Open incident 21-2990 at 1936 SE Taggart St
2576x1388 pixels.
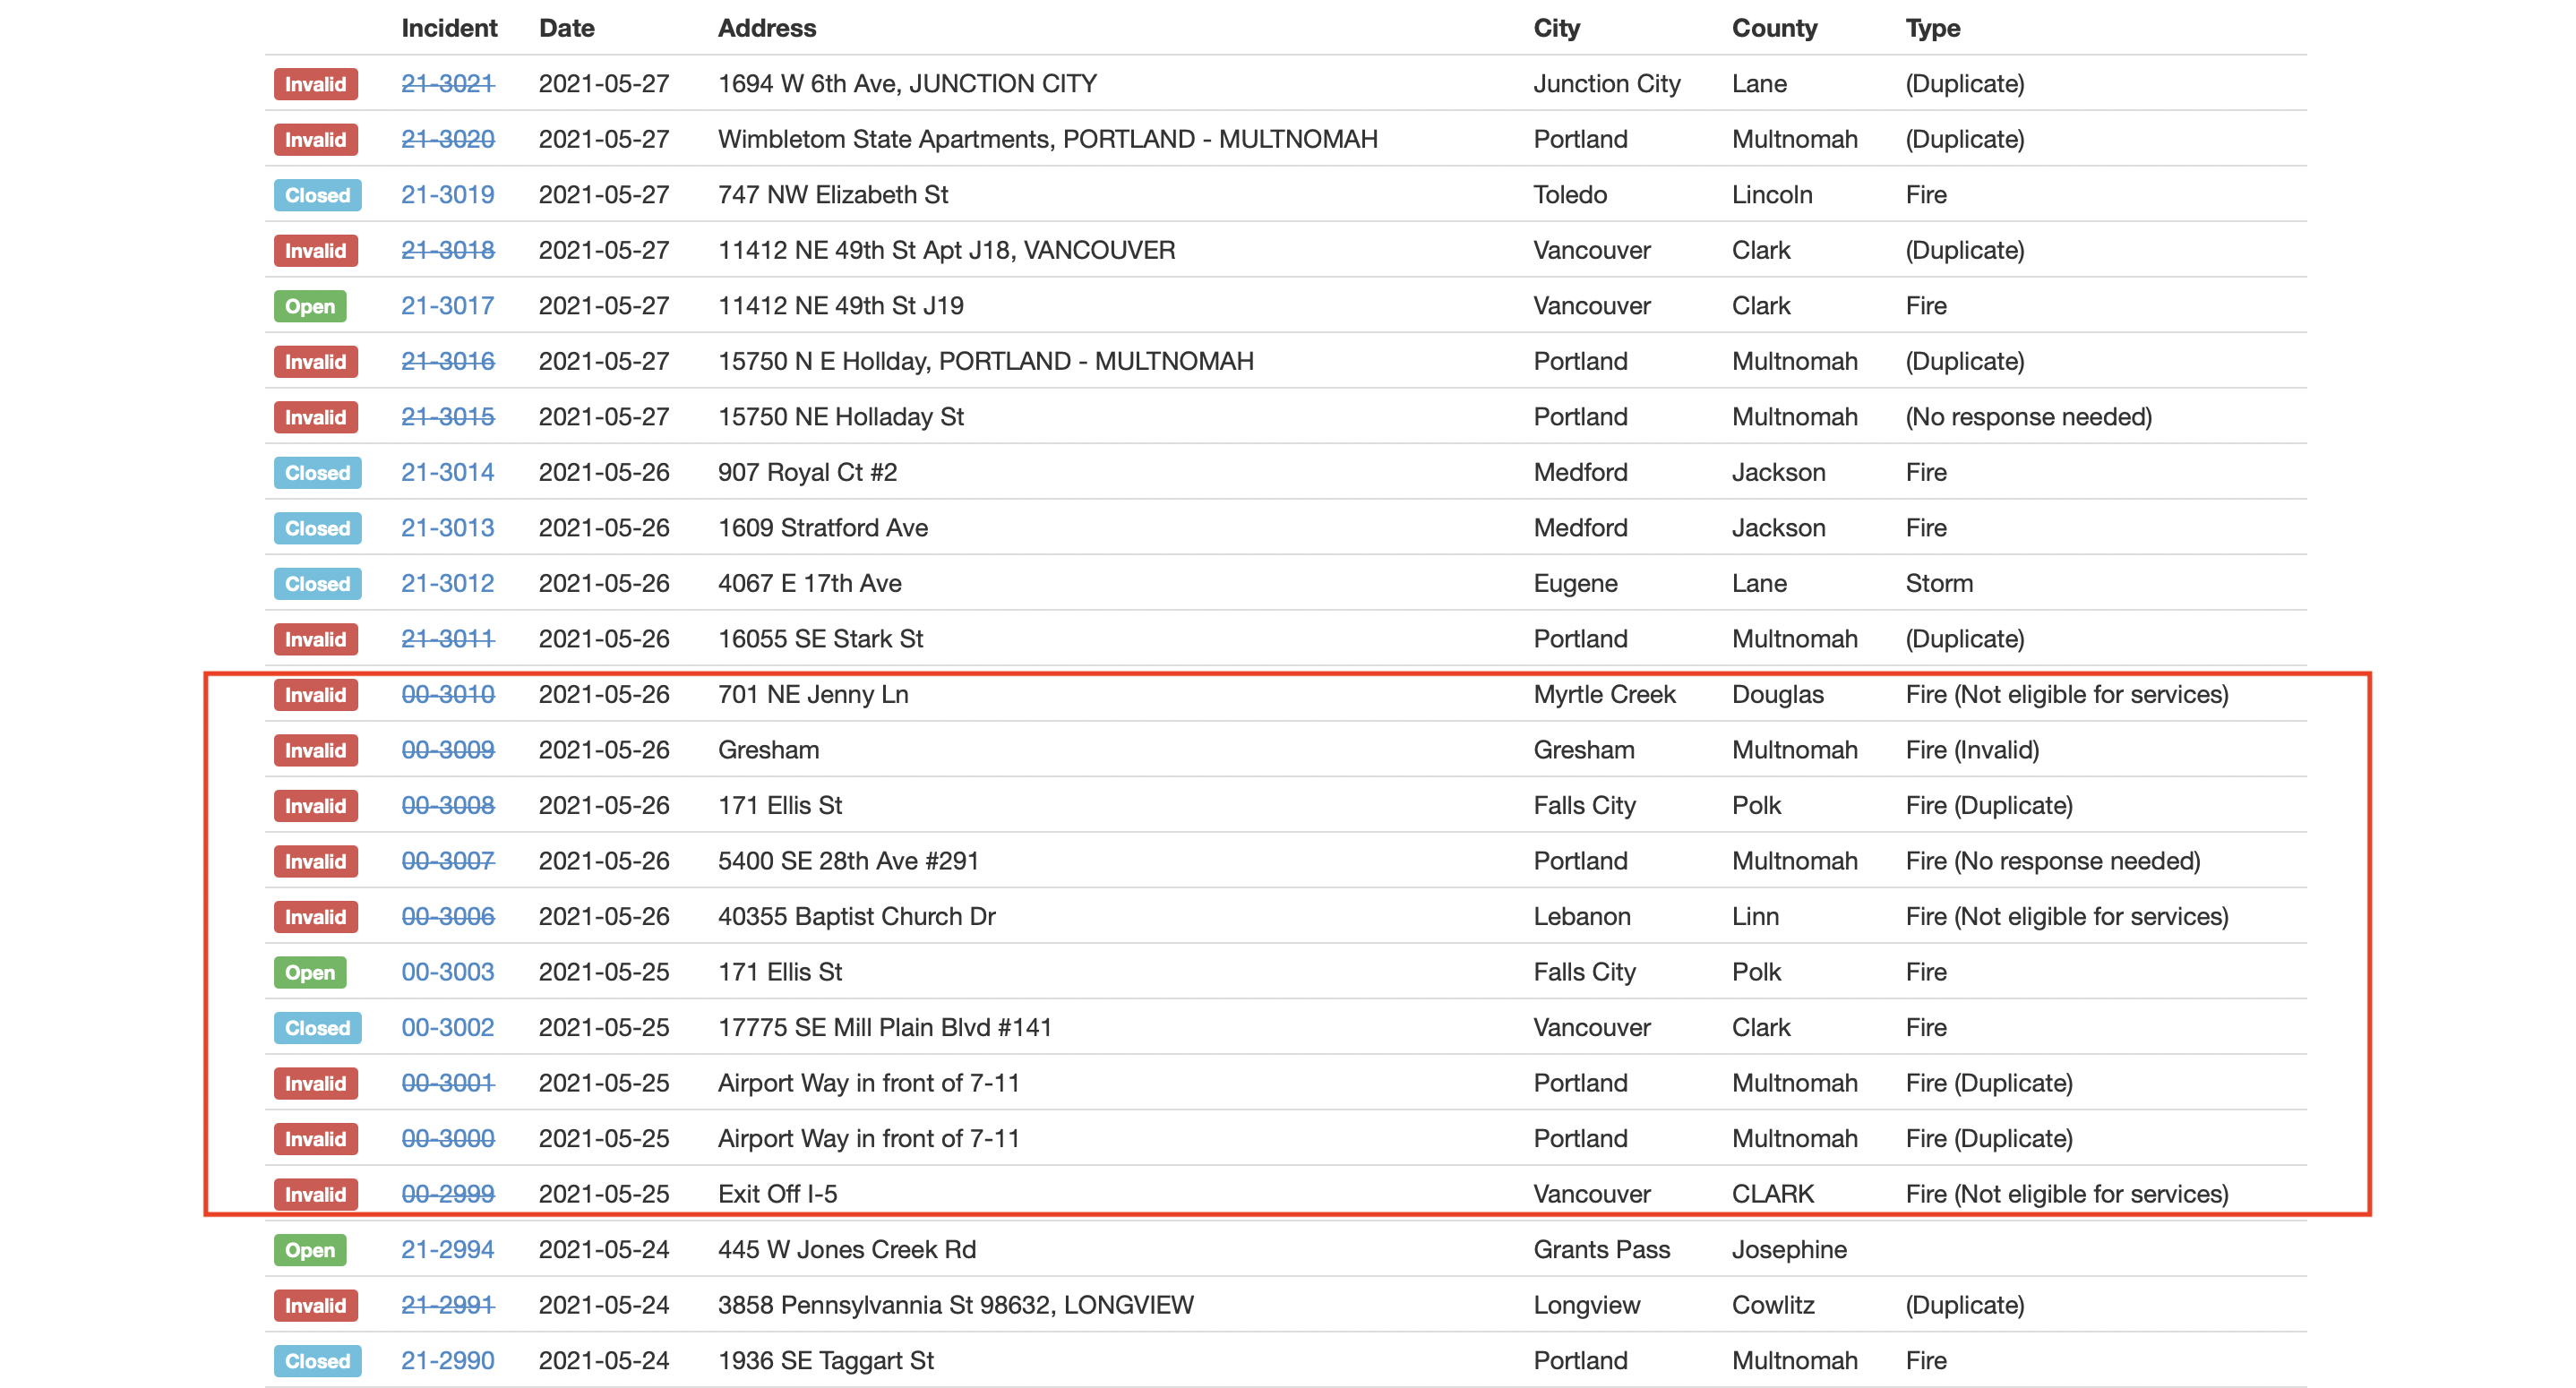click(447, 1360)
